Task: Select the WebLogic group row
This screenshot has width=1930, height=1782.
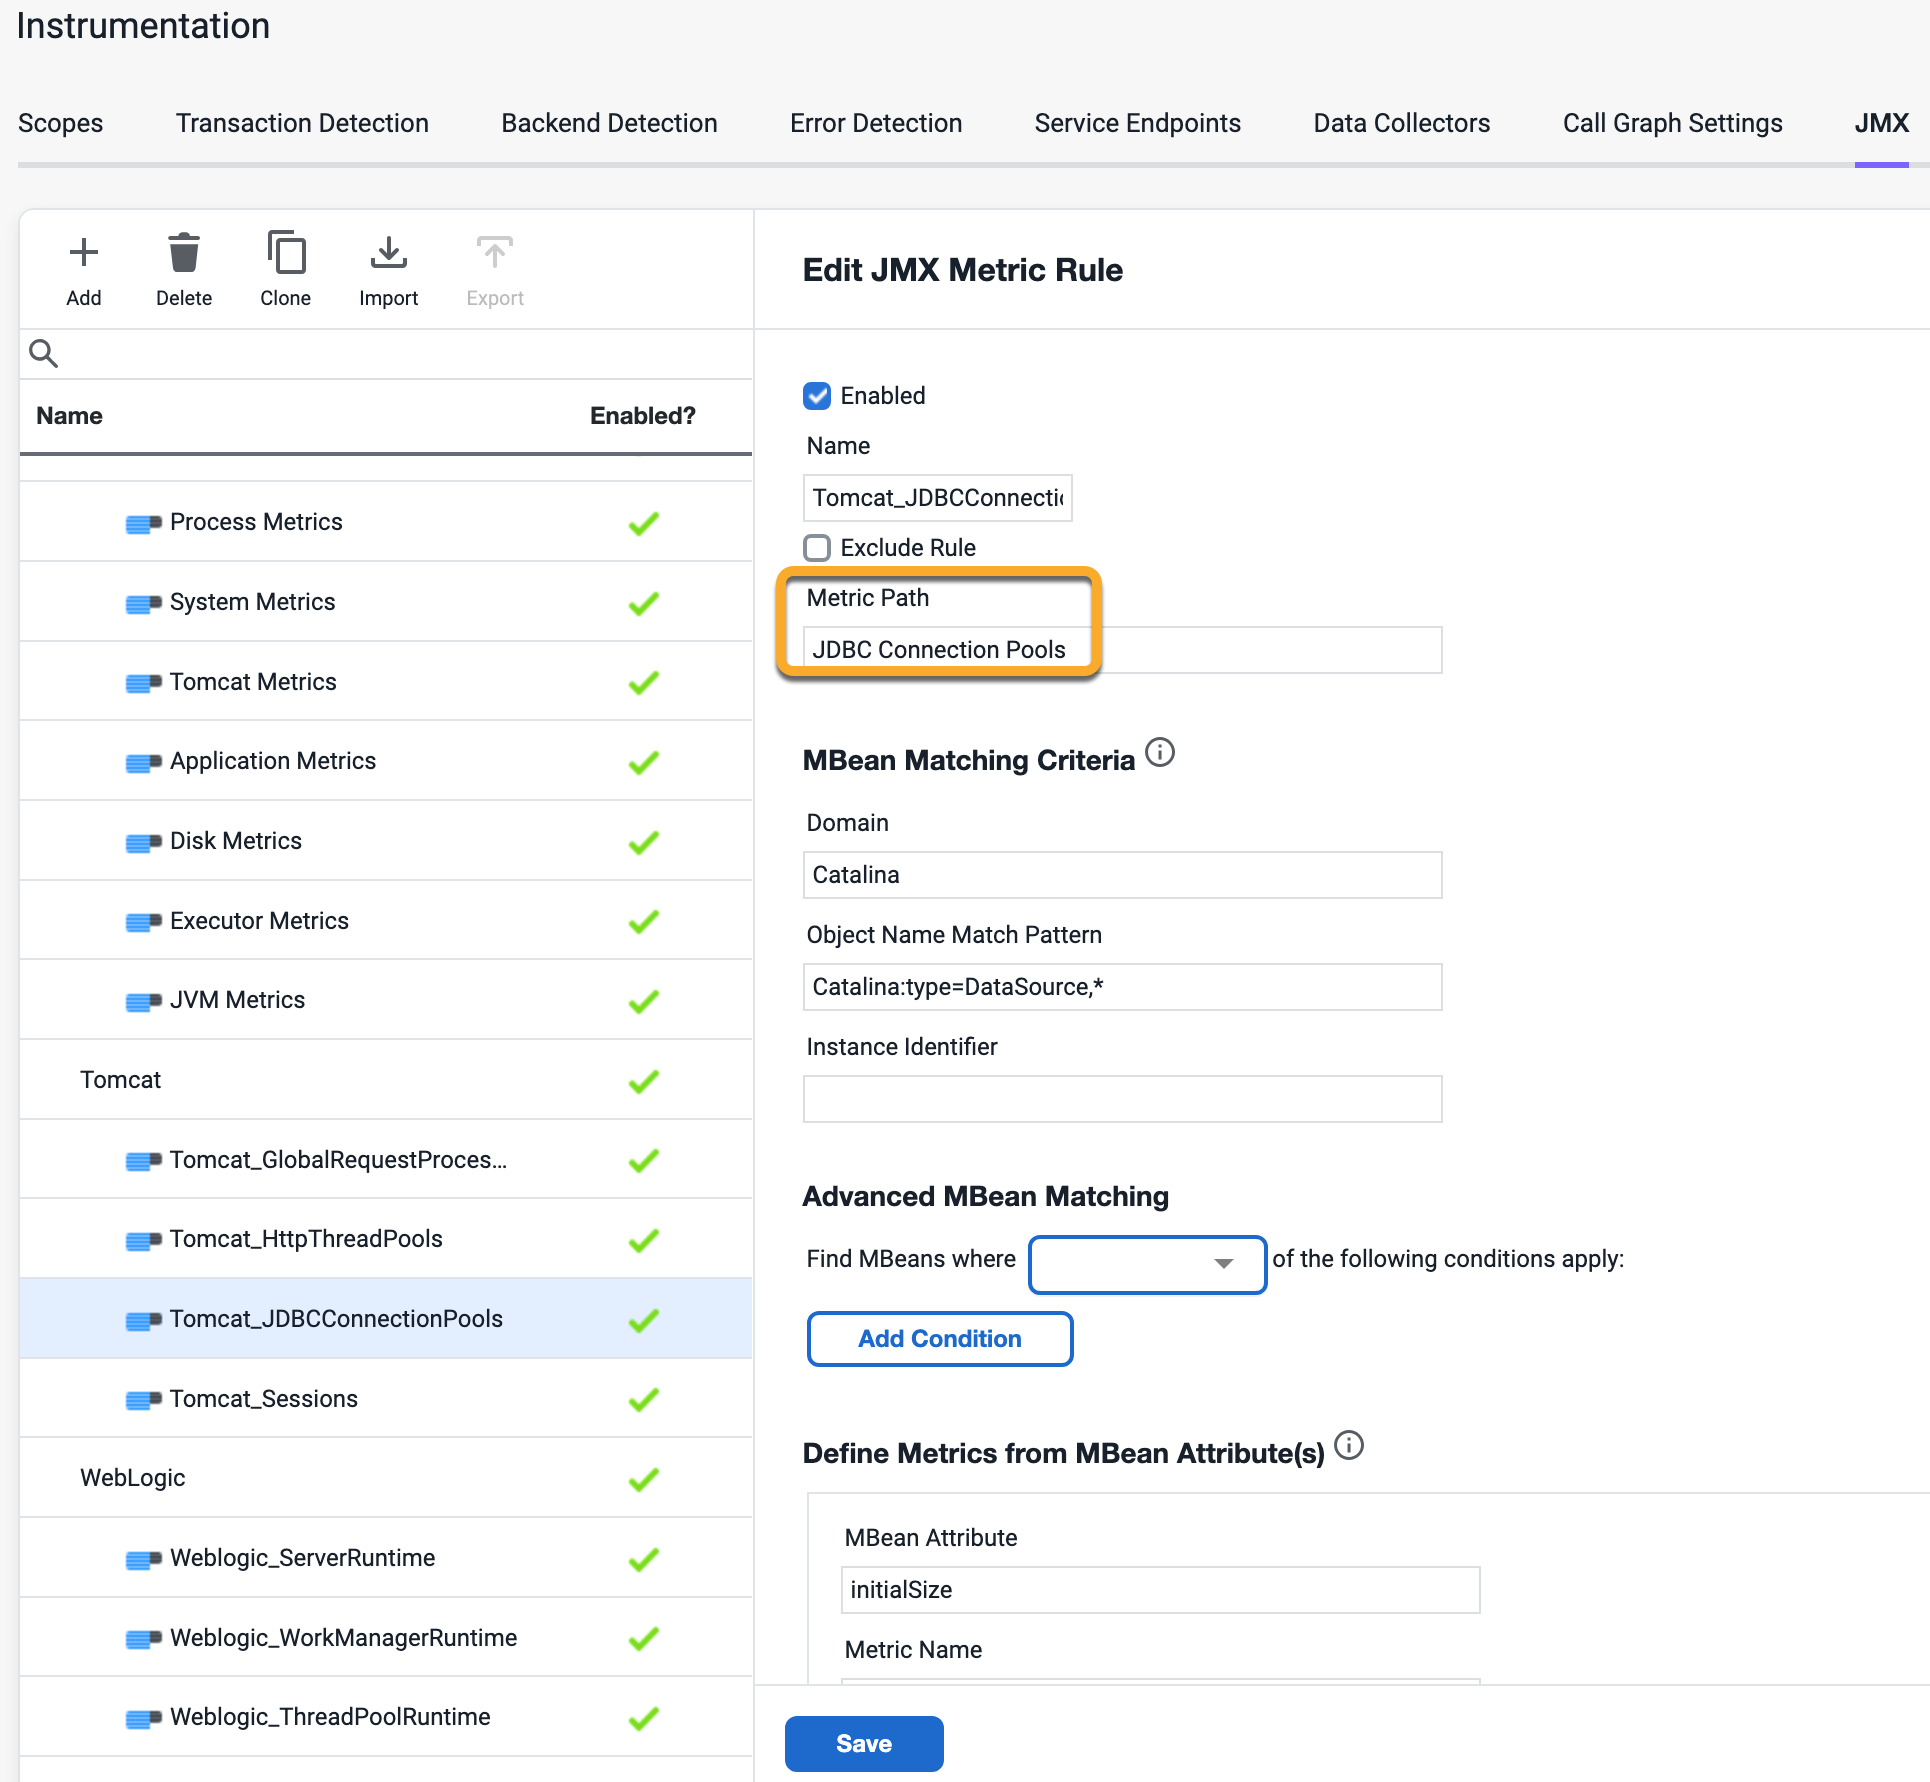Action: click(x=386, y=1478)
